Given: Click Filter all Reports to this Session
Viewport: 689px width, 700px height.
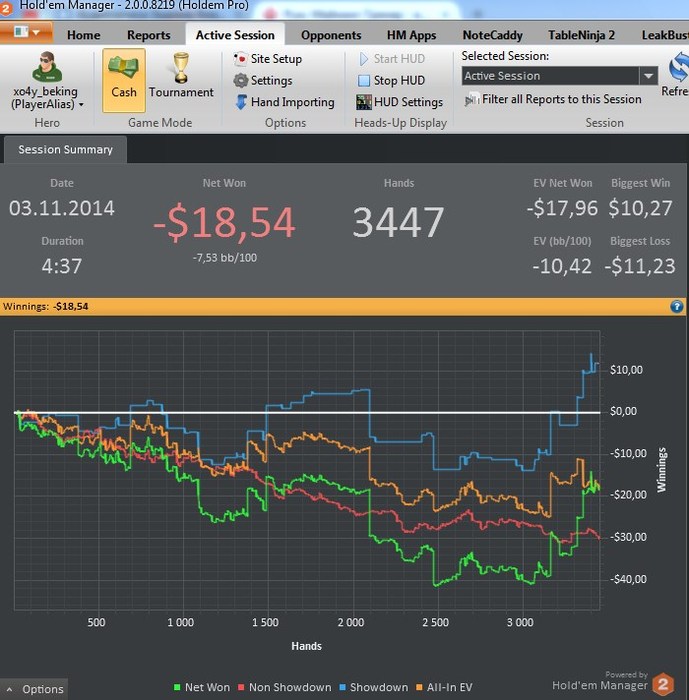Looking at the screenshot, I should coord(553,100).
